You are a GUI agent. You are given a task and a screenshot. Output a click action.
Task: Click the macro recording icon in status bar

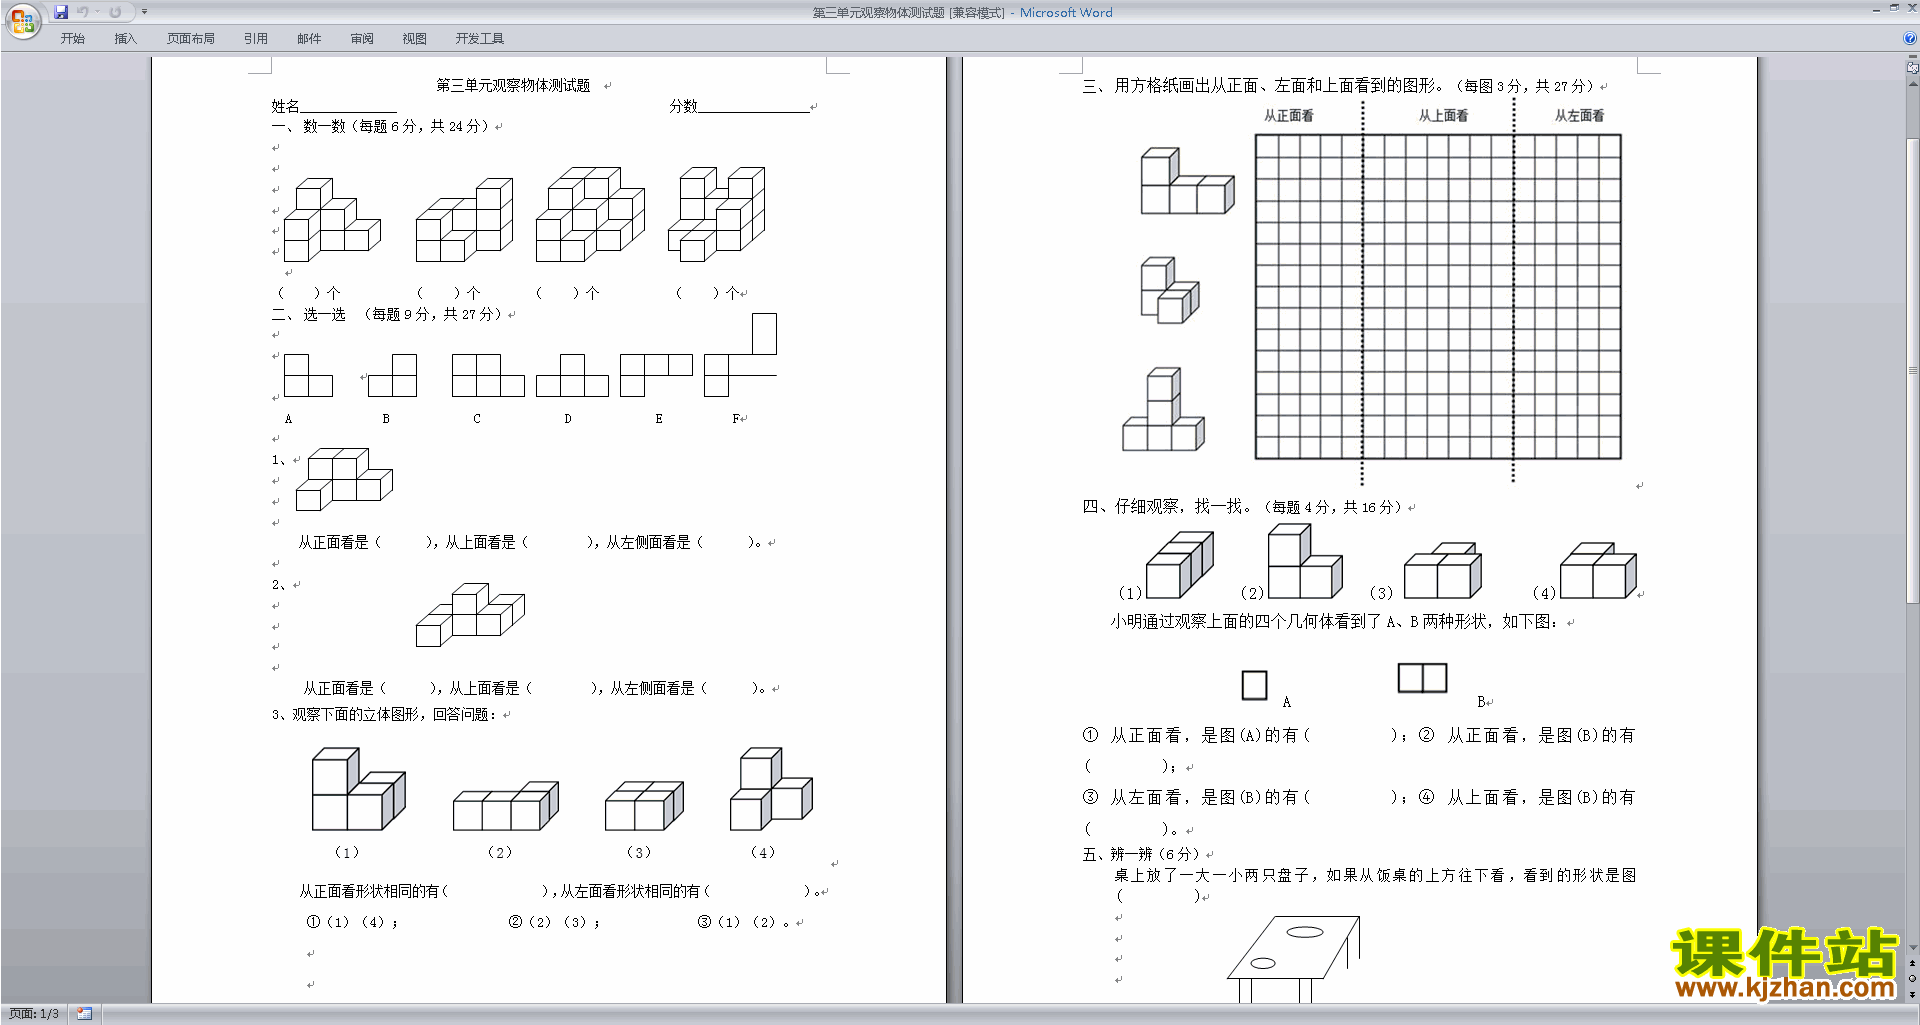click(84, 1014)
